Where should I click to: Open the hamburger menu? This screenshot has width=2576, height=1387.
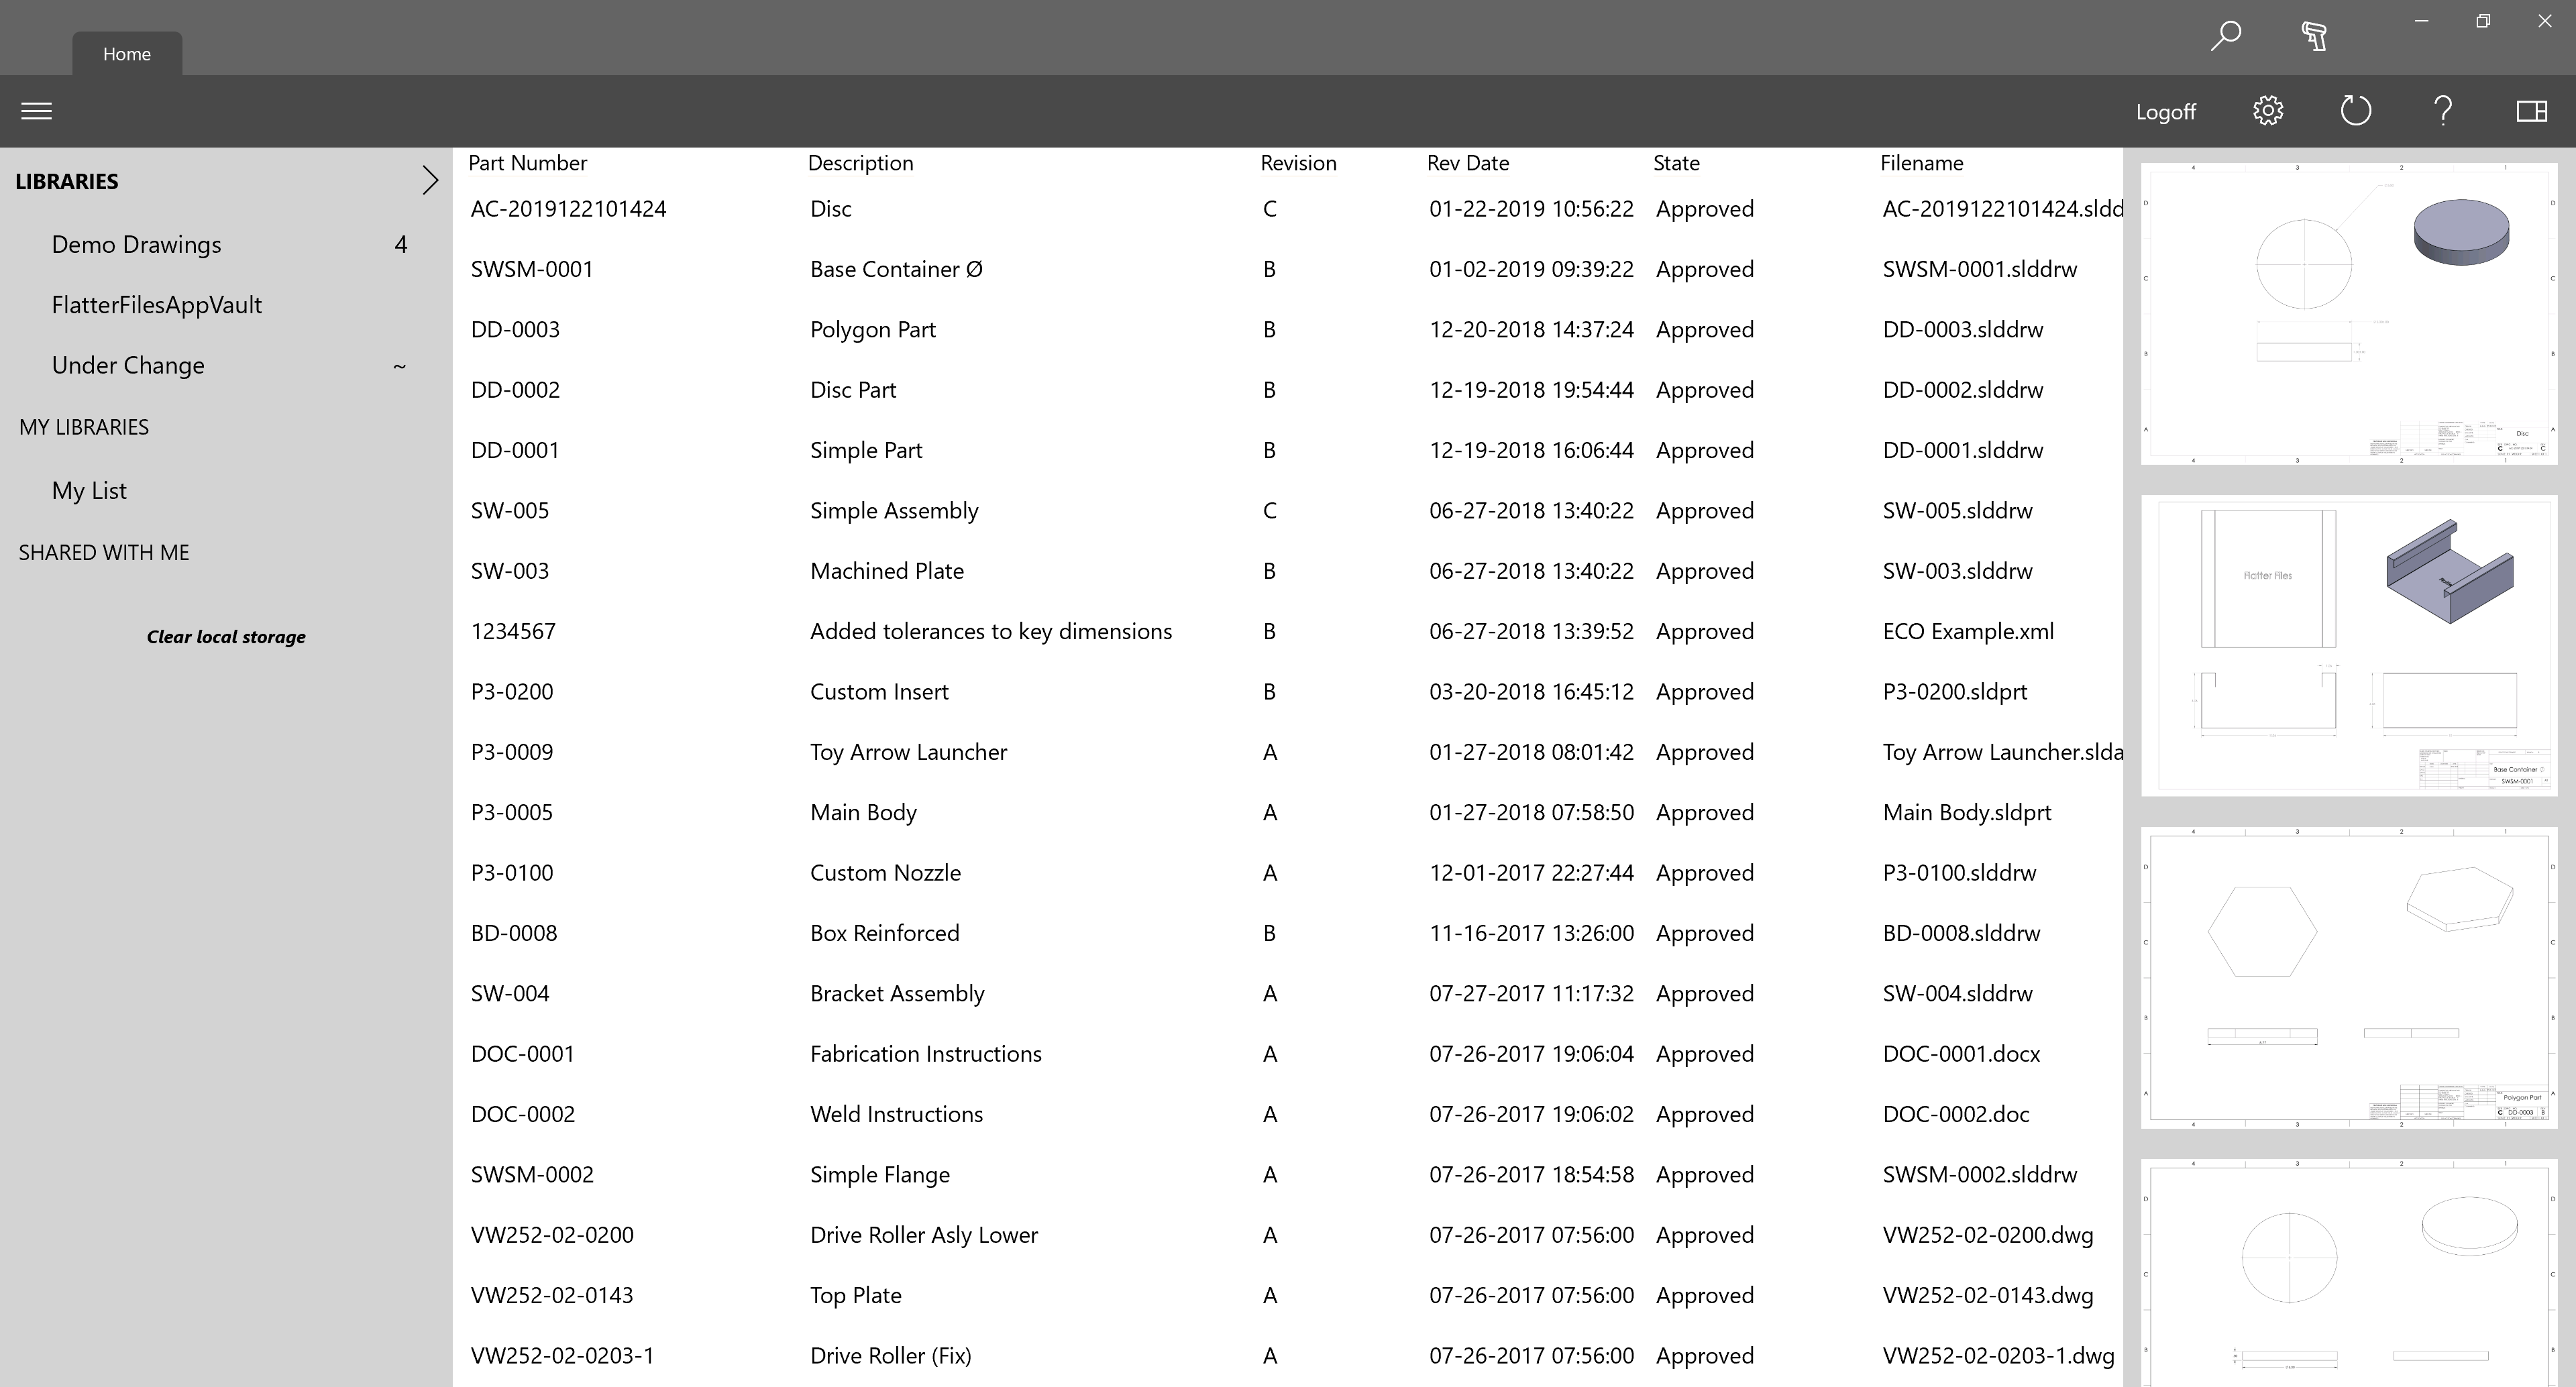point(36,111)
